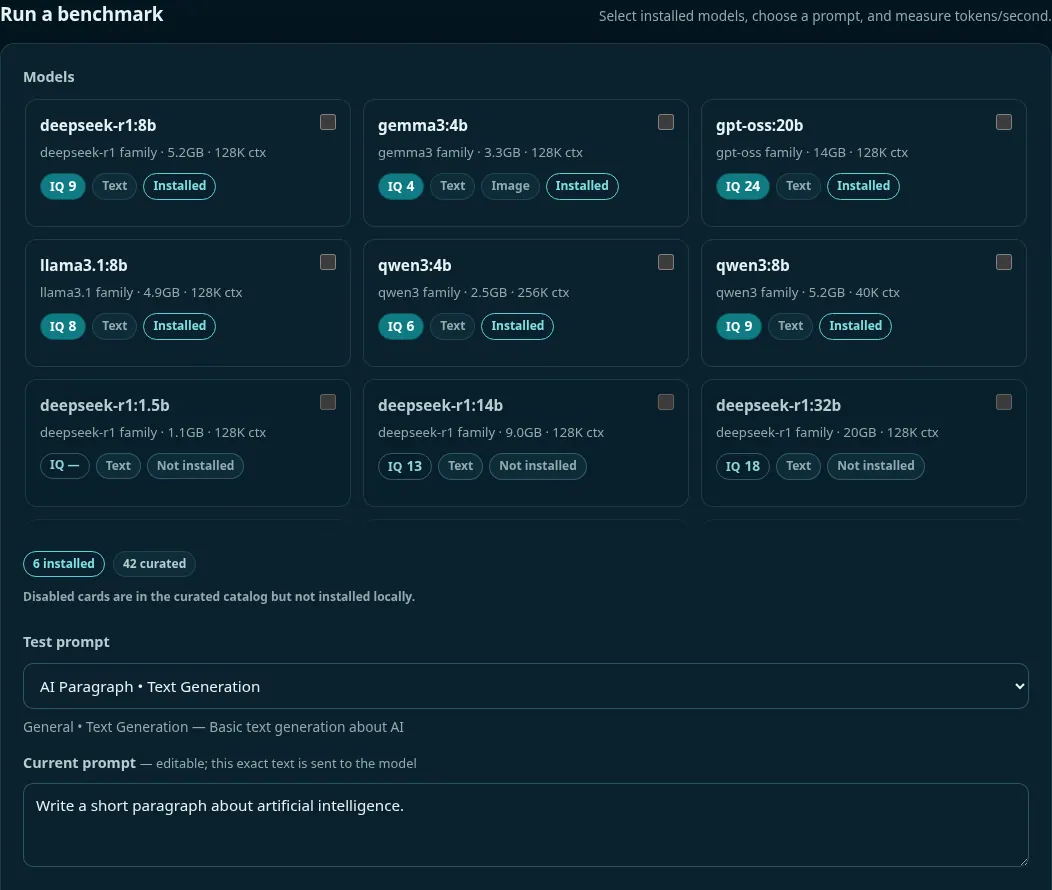Click 'IQ —' badge on deepseek-r1:1.5b
This screenshot has width=1052, height=890.
pyautogui.click(x=64, y=465)
